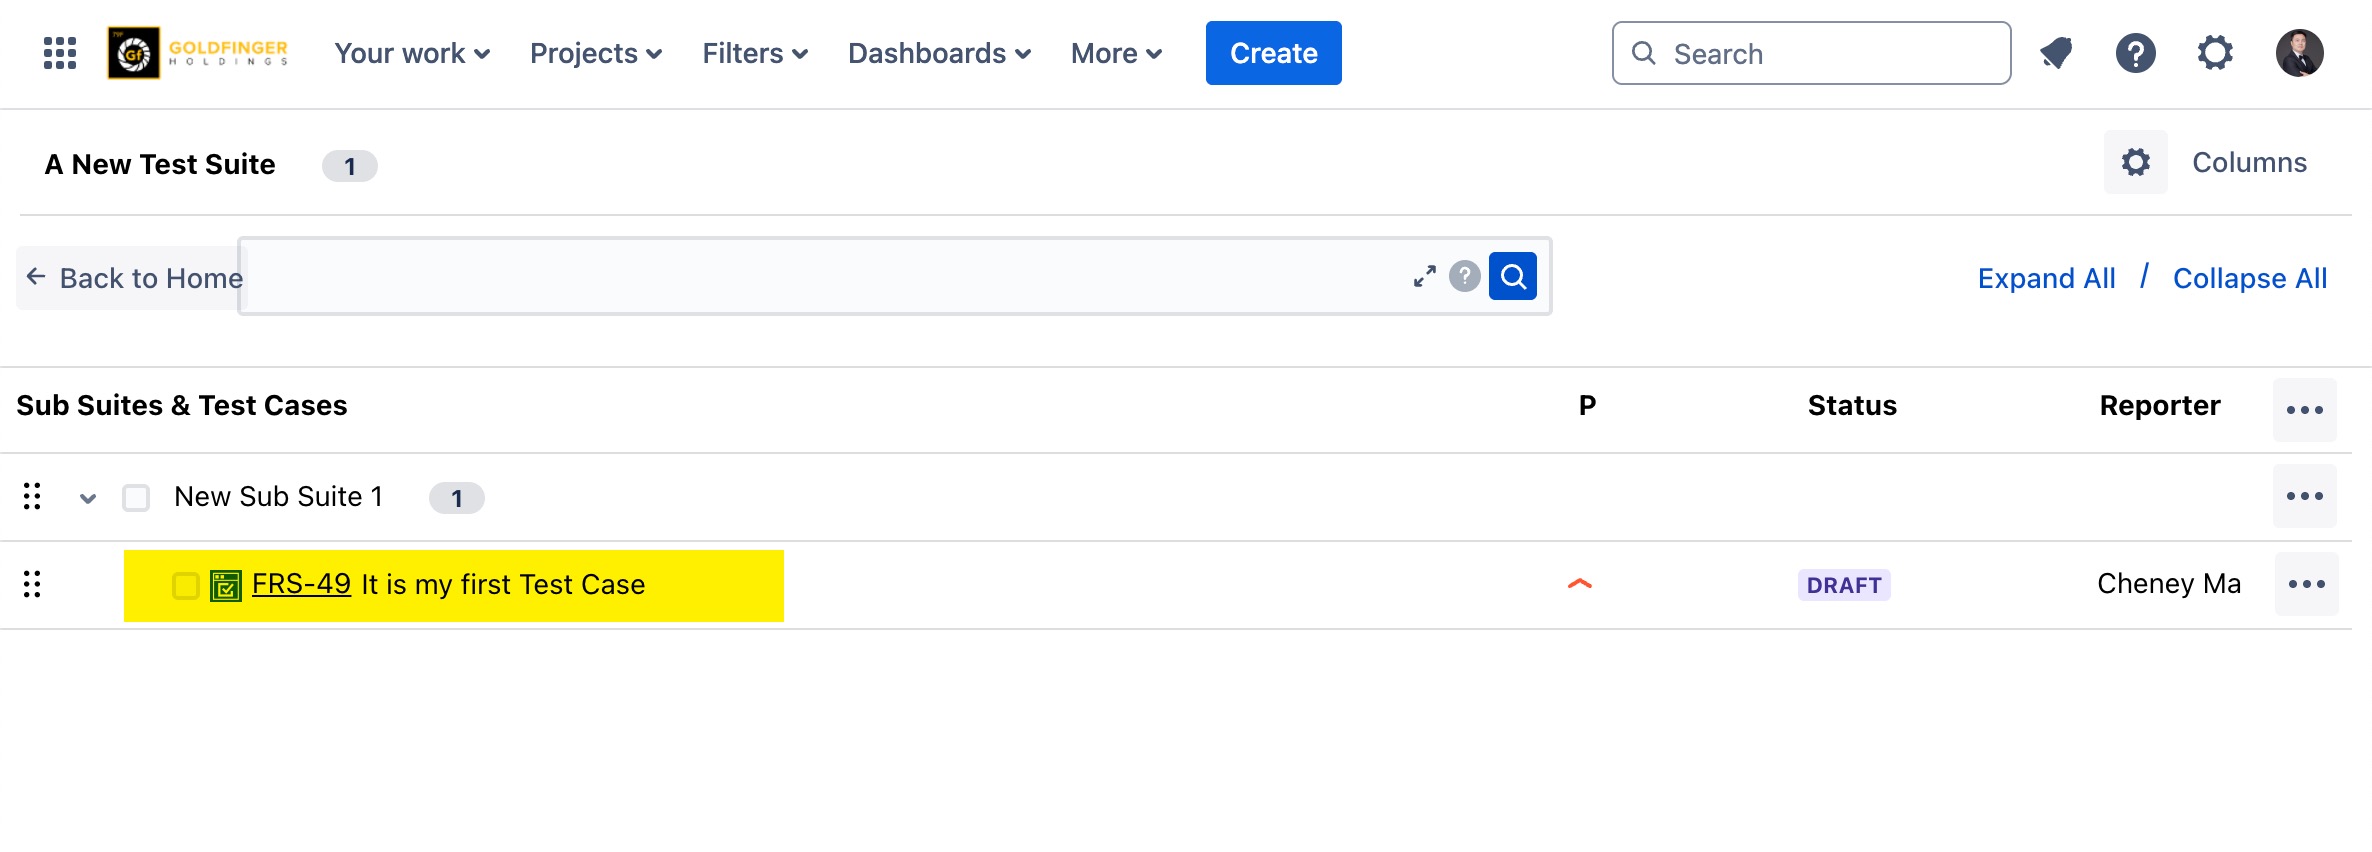
Task: Open the settings gear in top navigation
Action: pos(2215,53)
